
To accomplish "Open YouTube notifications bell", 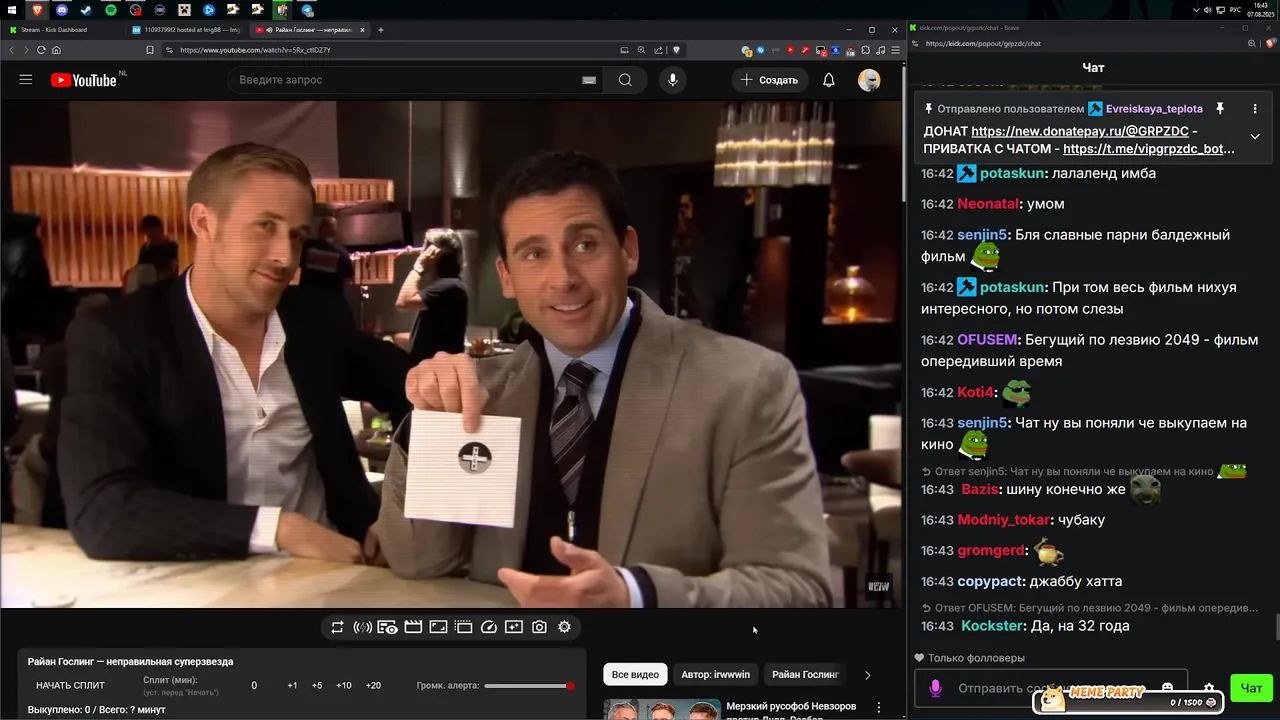I will click(x=829, y=80).
